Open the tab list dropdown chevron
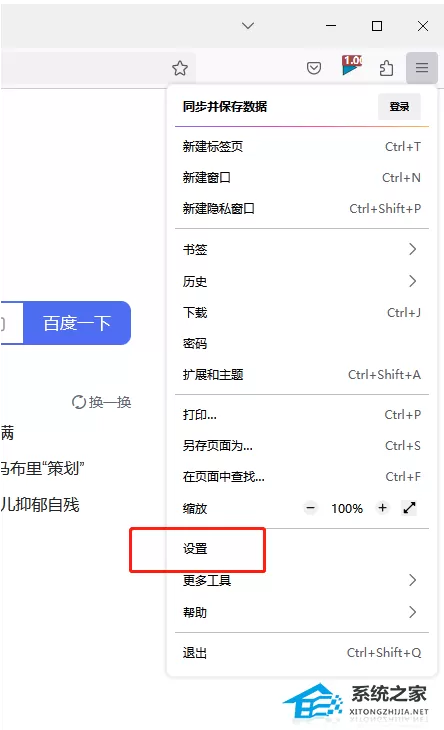The image size is (444, 730). pos(248,26)
